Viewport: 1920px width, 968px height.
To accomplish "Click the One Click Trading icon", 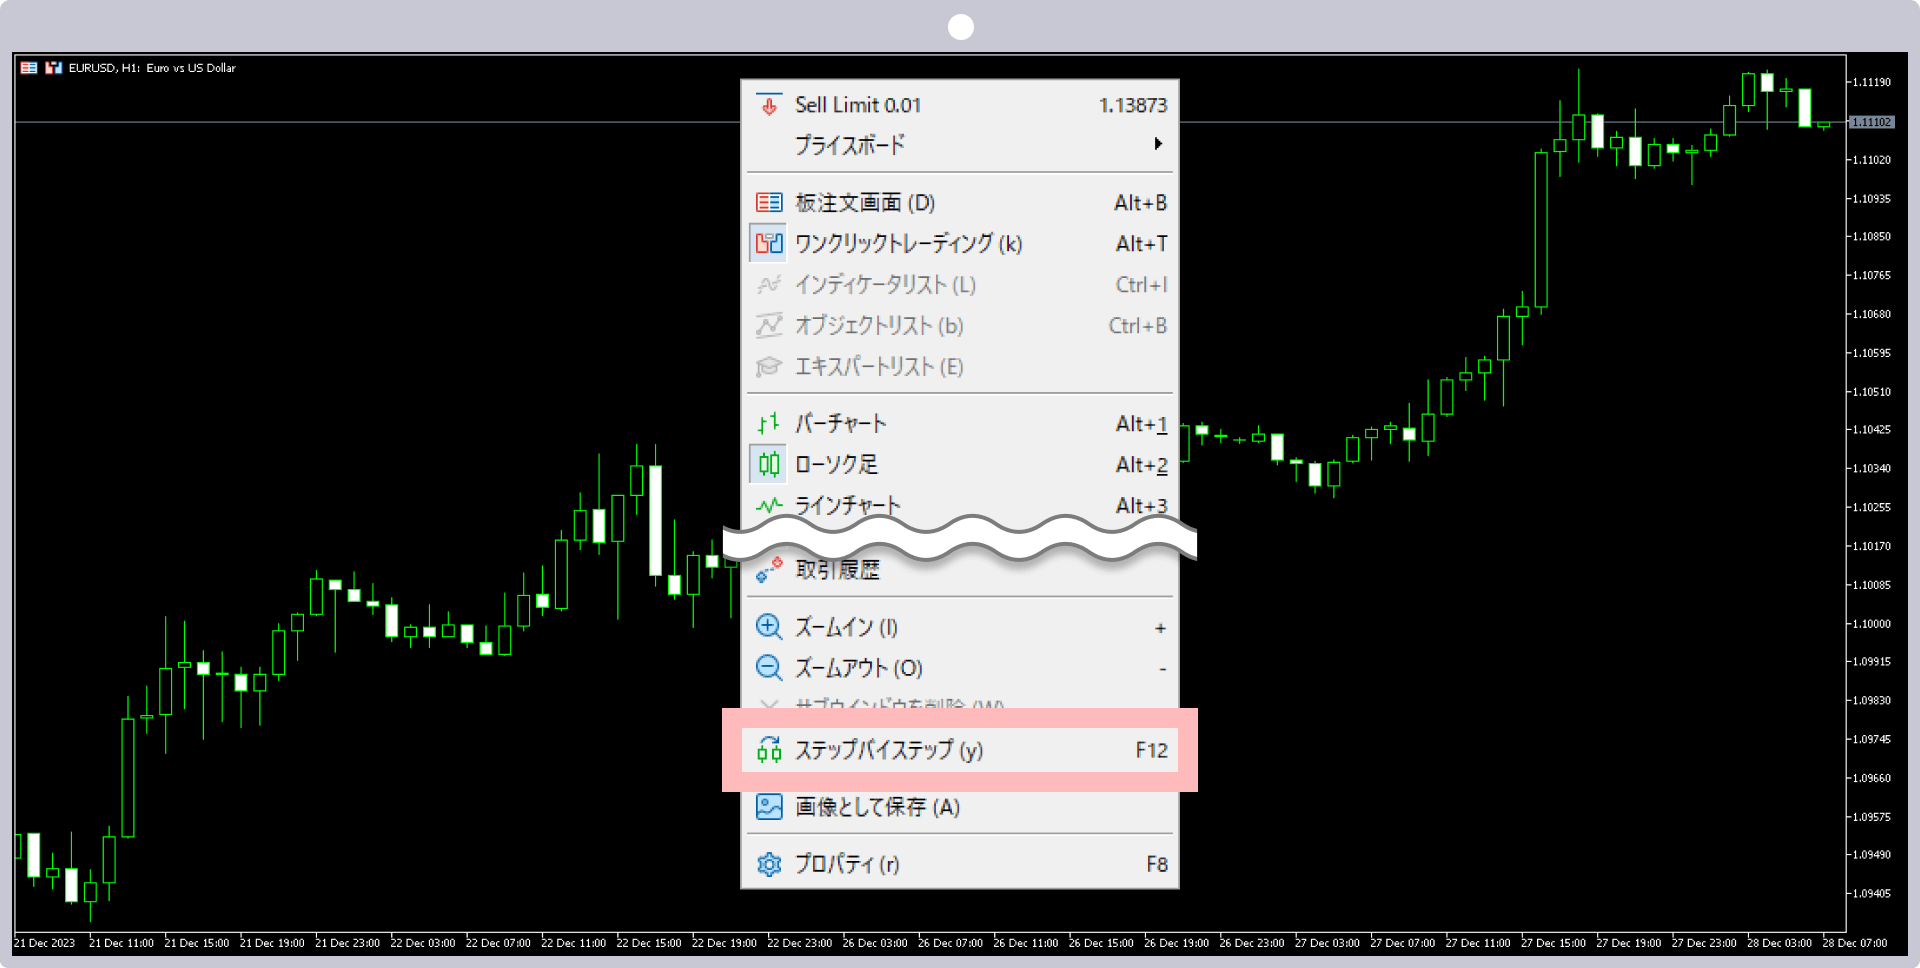I will (x=769, y=243).
